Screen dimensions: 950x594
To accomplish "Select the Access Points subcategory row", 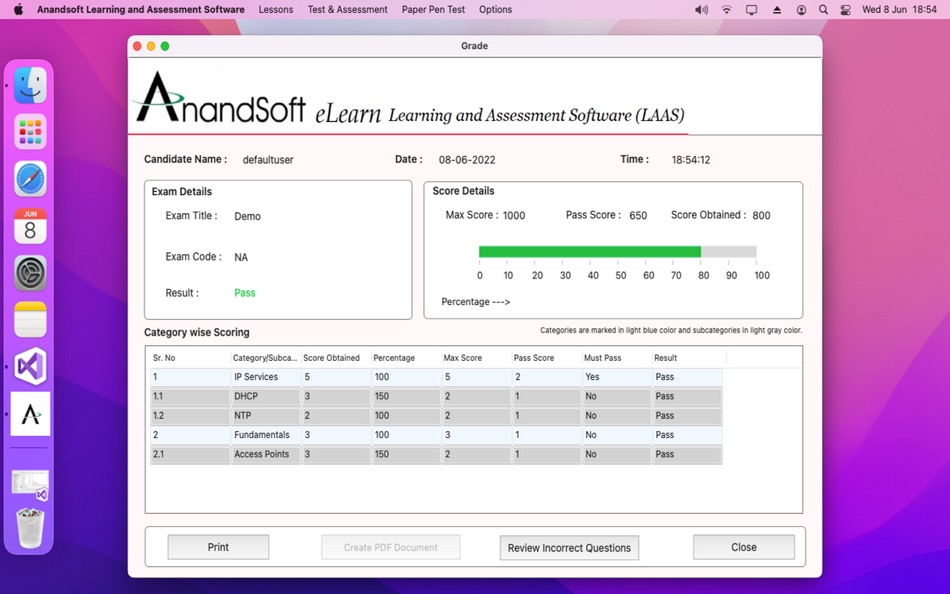I will pyautogui.click(x=436, y=455).
